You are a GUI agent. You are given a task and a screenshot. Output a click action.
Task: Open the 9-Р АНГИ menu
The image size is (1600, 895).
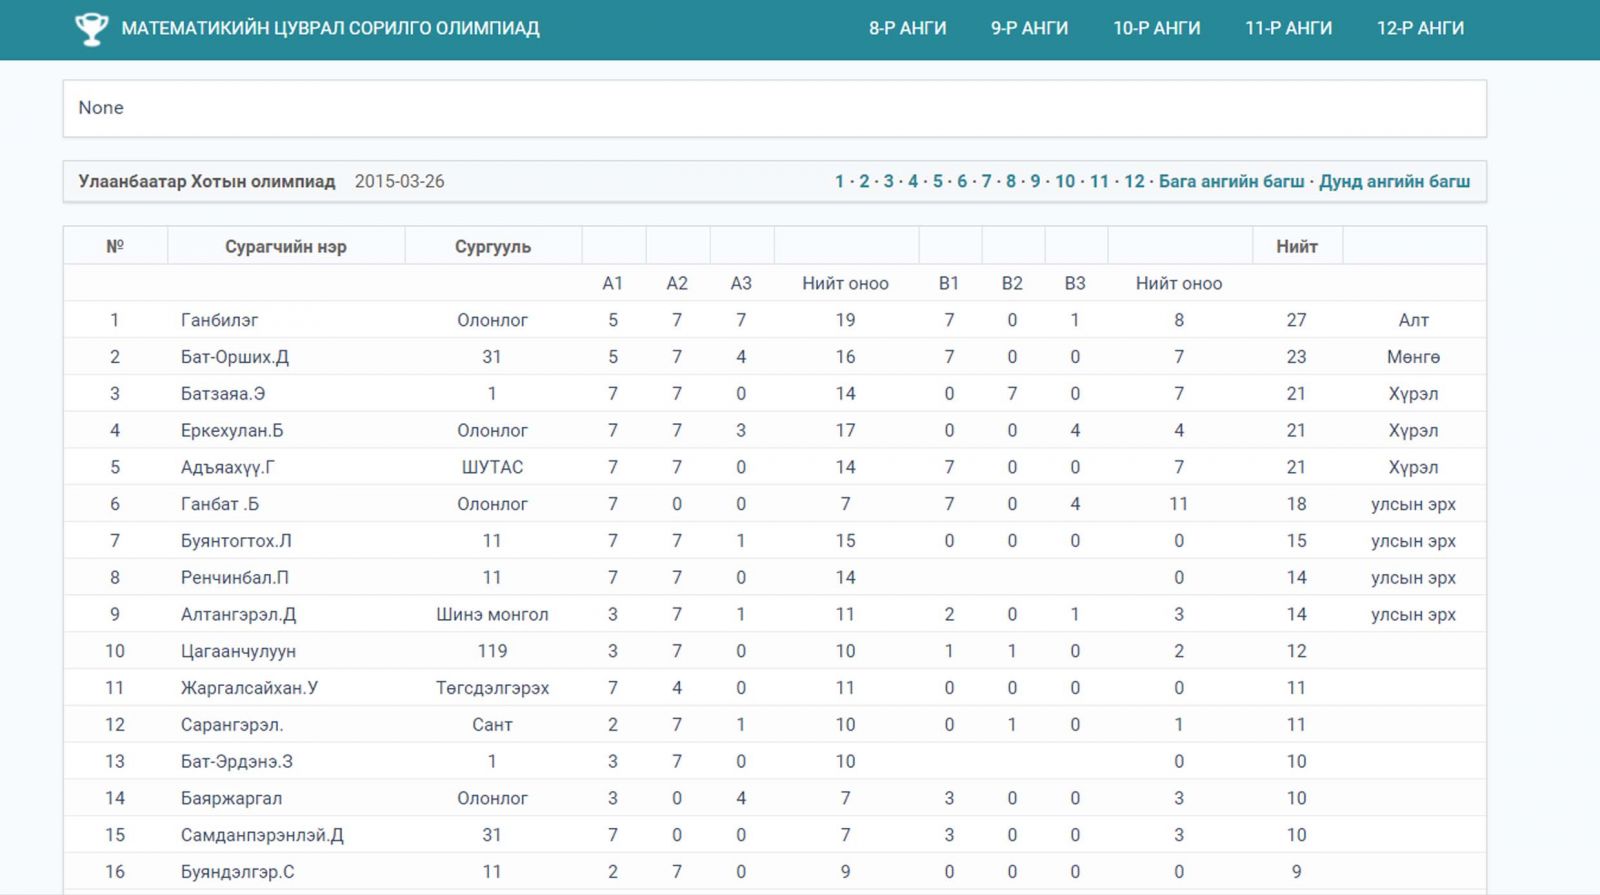pos(1029,29)
